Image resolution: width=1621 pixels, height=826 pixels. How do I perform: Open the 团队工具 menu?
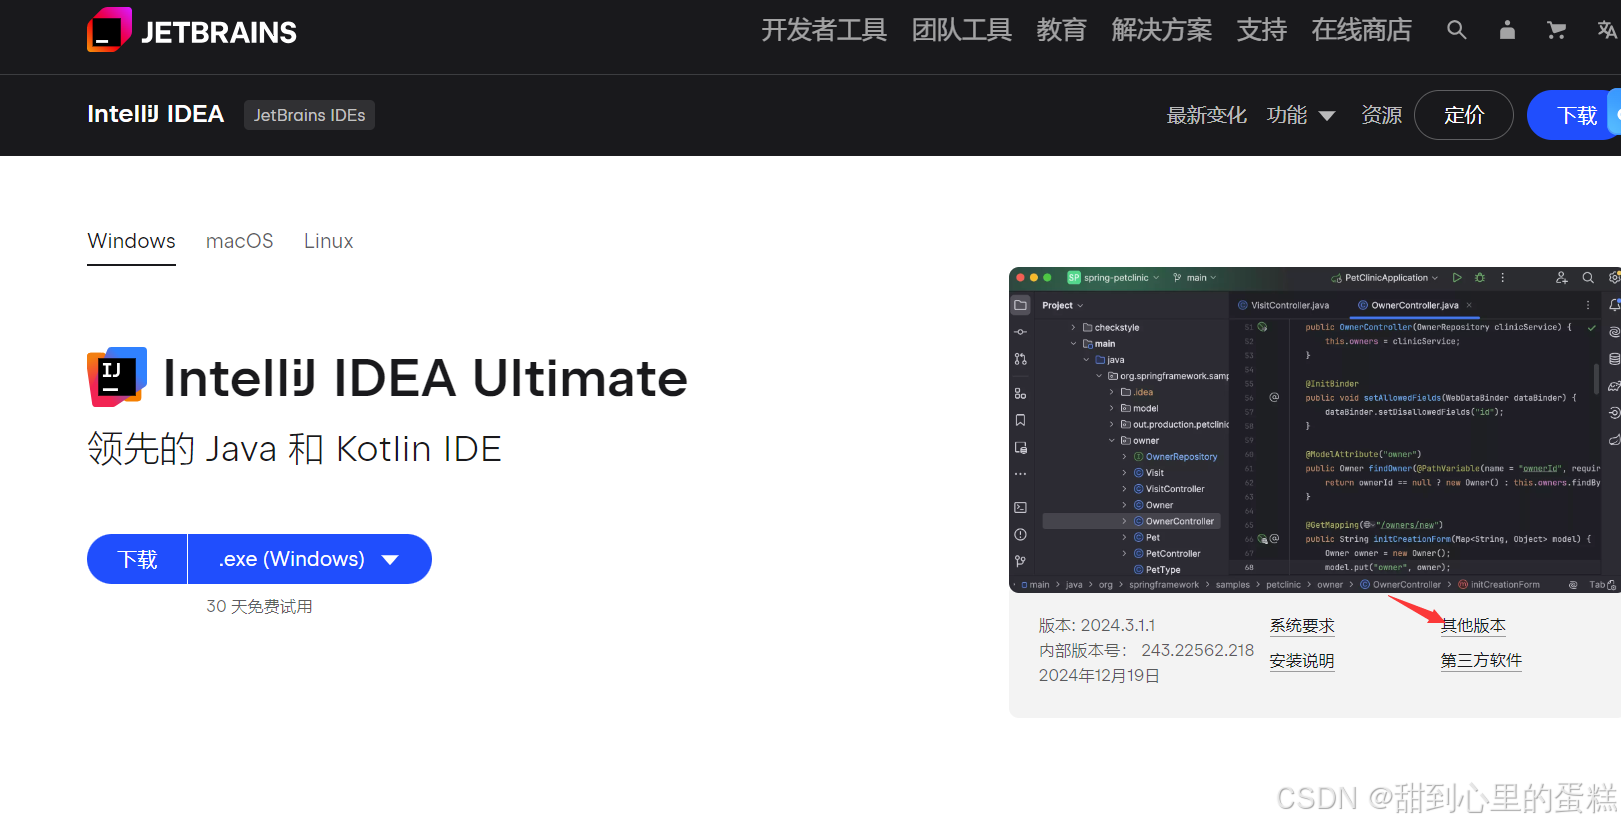(x=962, y=30)
